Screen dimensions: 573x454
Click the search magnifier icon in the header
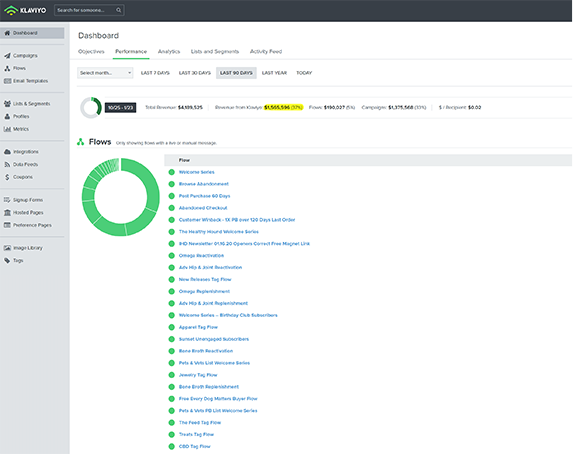tap(119, 10)
